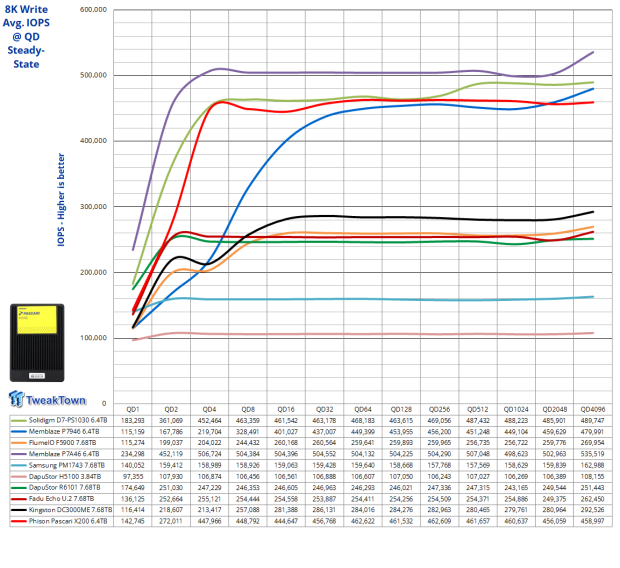Select the 'Samsung PM1743 7.68TB' legend label
The width and height of the screenshot is (620, 568).
(x=67, y=465)
